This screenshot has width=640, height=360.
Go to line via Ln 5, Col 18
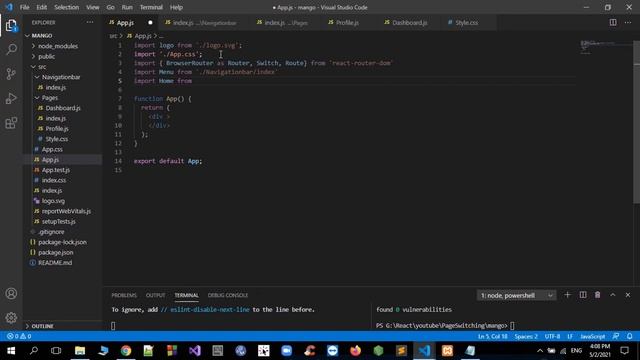(492, 336)
